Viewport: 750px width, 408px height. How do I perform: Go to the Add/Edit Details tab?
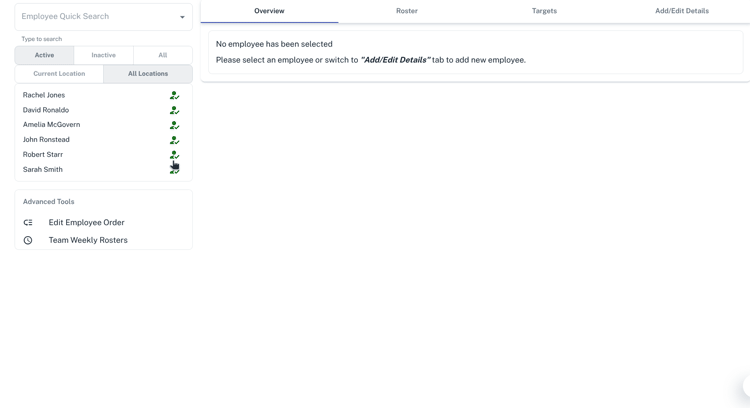pyautogui.click(x=681, y=11)
